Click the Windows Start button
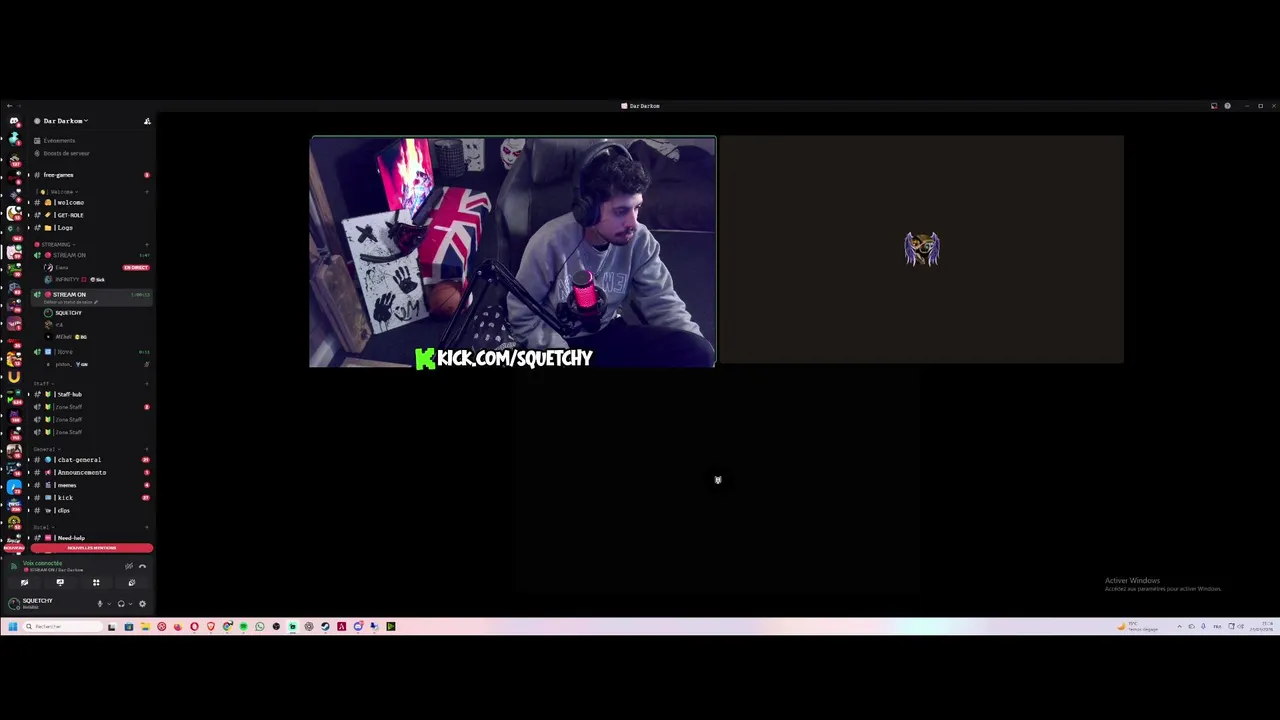Screen dimensions: 1280x720 pyautogui.click(x=12, y=627)
